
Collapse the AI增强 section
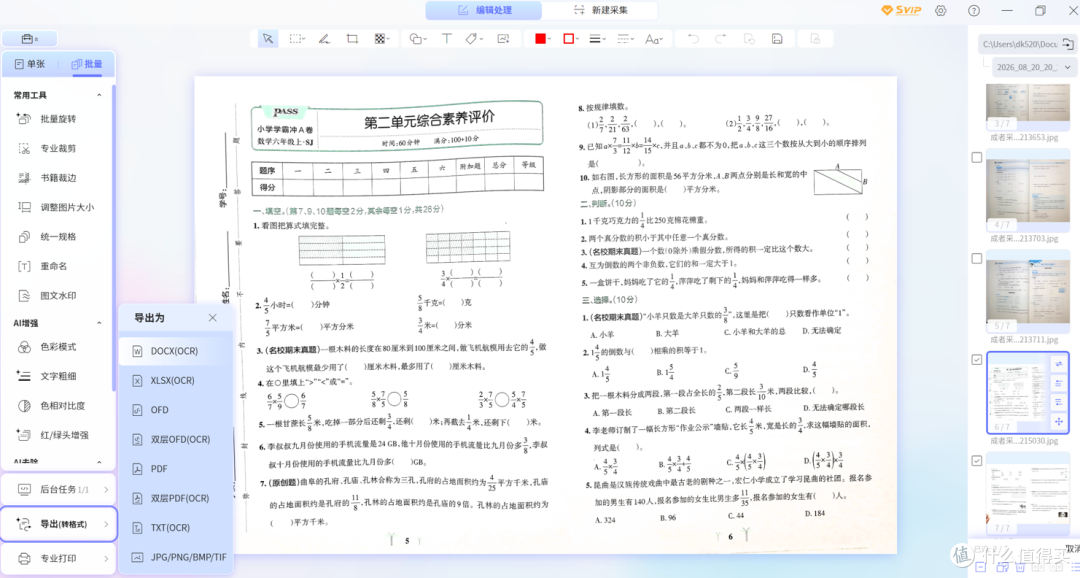click(x=99, y=322)
